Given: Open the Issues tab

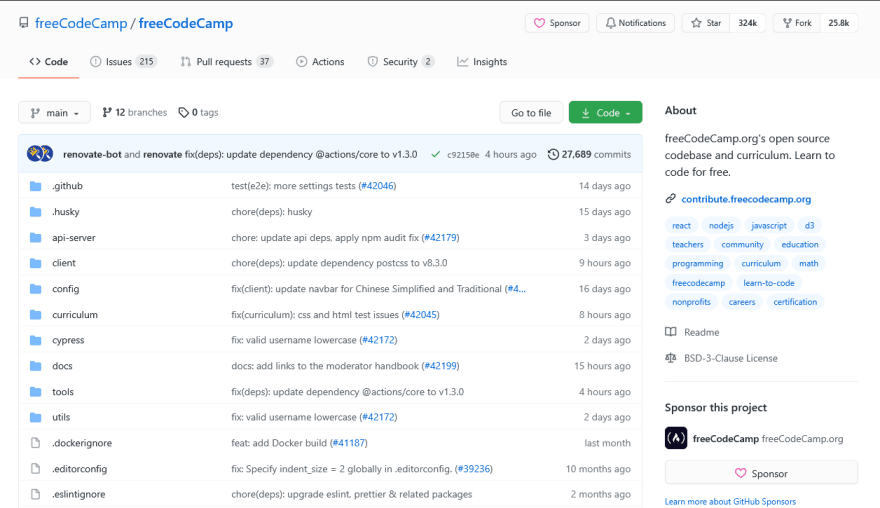Looking at the screenshot, I should (123, 62).
